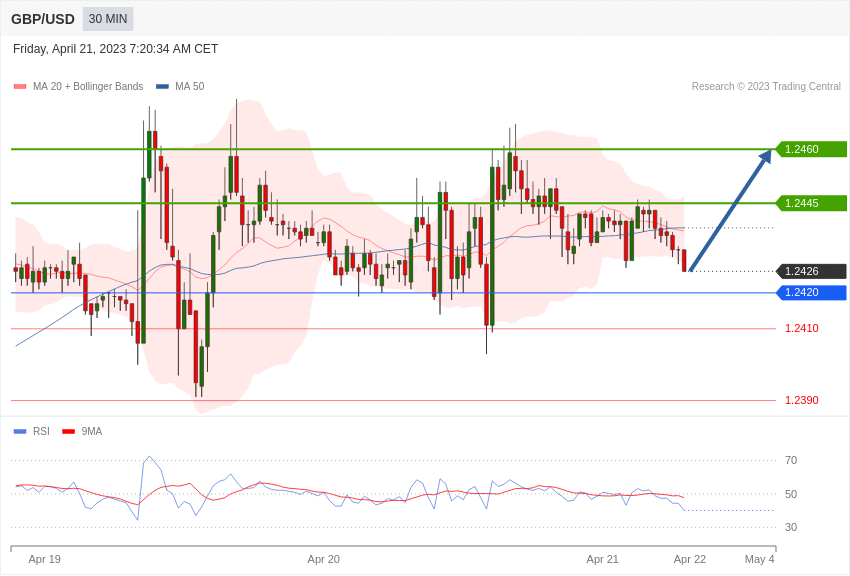Click the blue MA 50 legend swatch
Viewport: 850px width, 576px height.
162,87
